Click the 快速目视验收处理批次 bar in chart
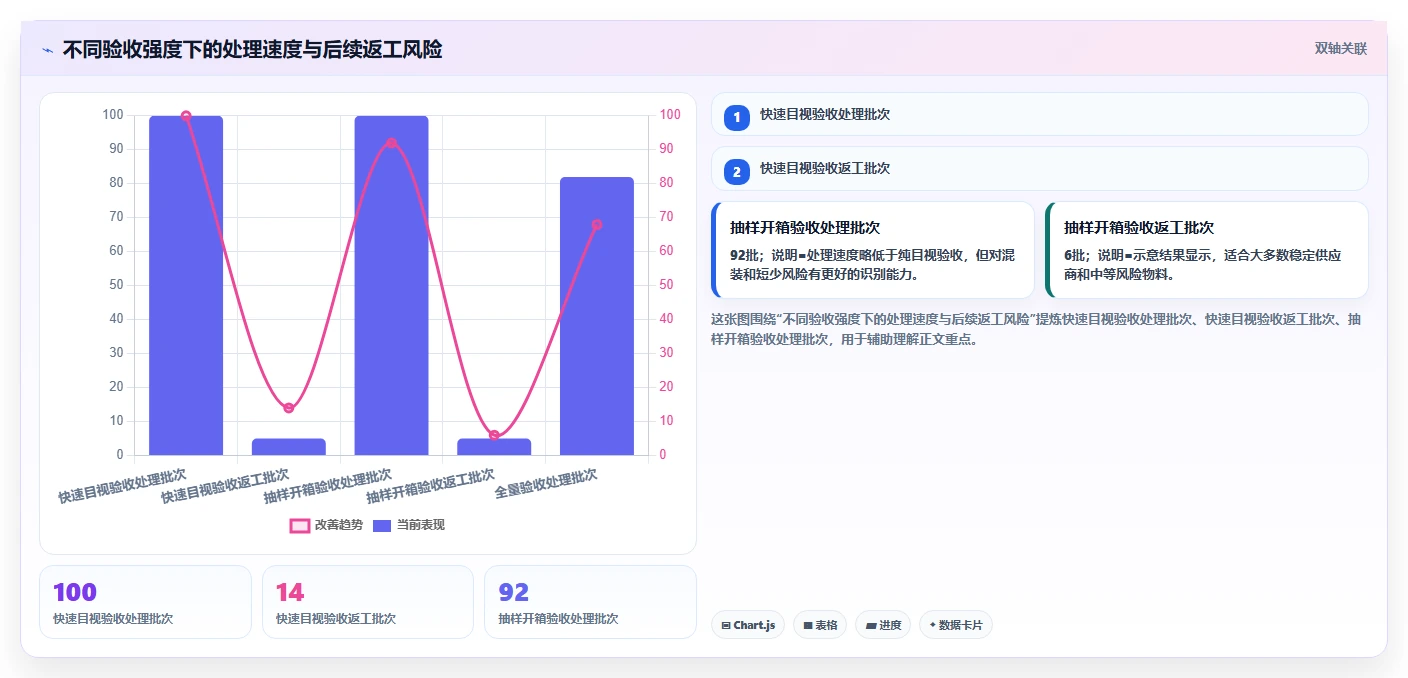 point(186,285)
